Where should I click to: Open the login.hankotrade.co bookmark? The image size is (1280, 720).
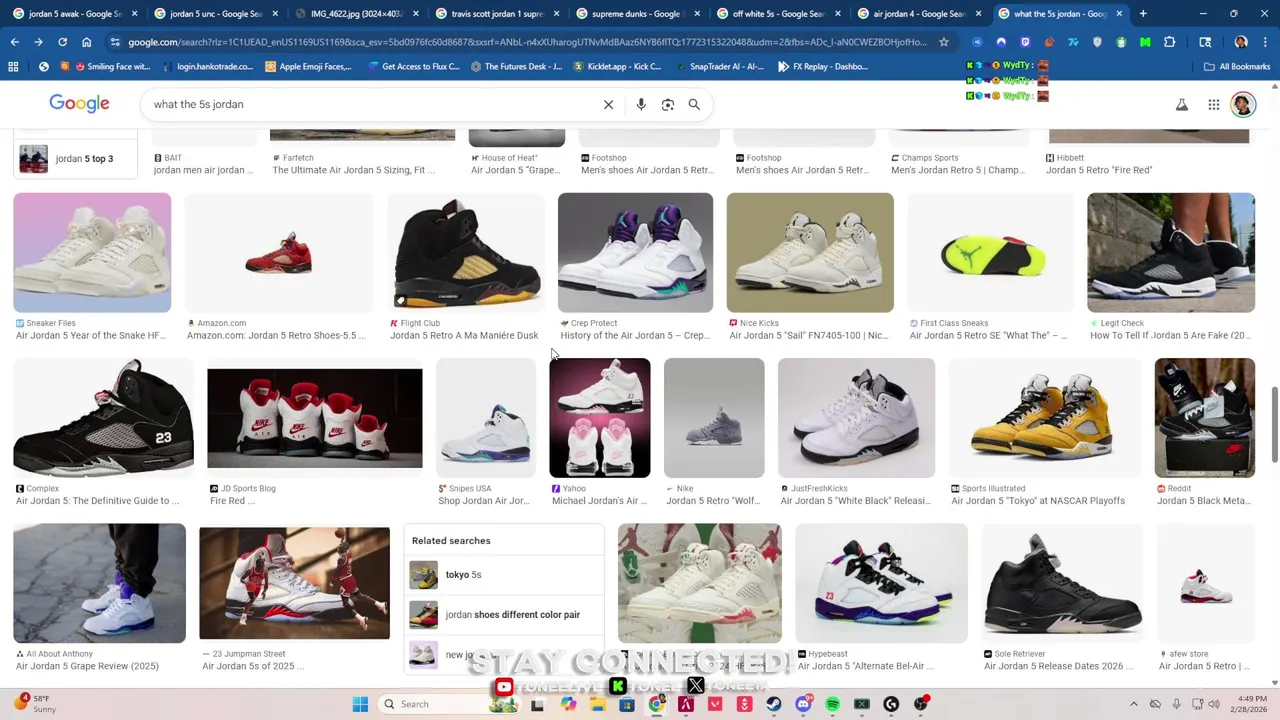coord(206,66)
